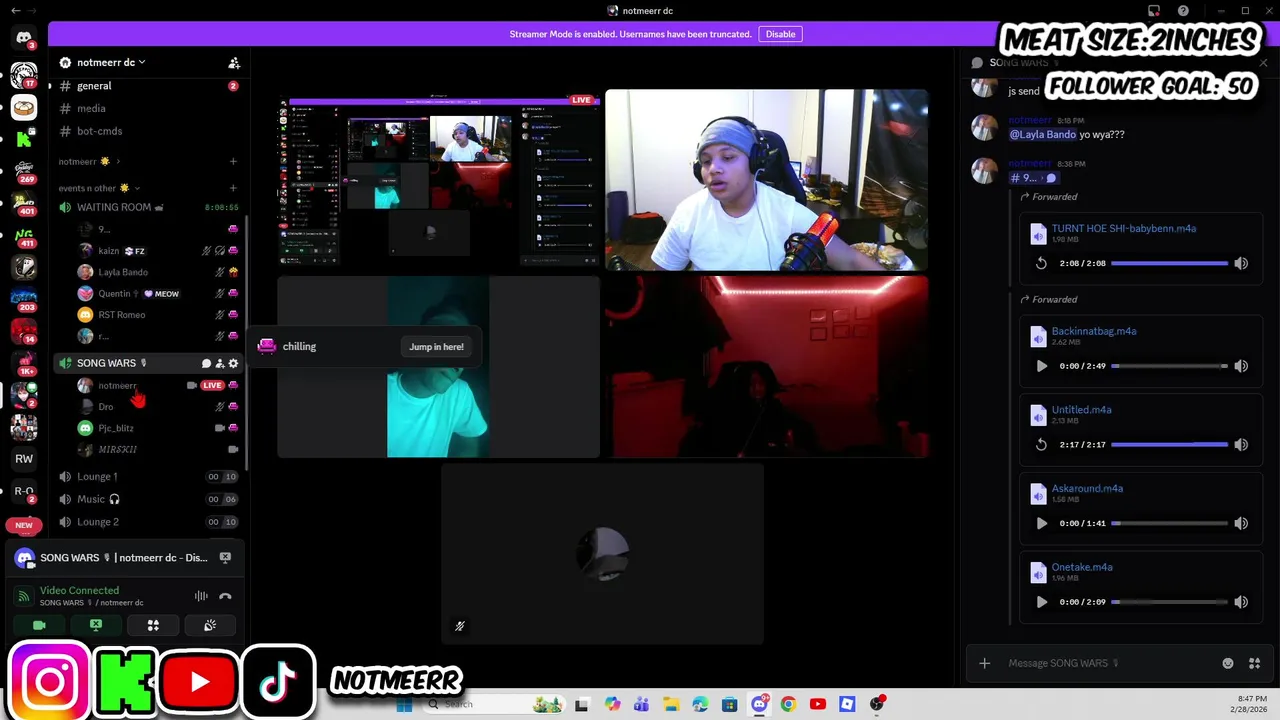The image size is (1280, 720).
Task: Add a channel to events n other category
Action: coord(233,188)
